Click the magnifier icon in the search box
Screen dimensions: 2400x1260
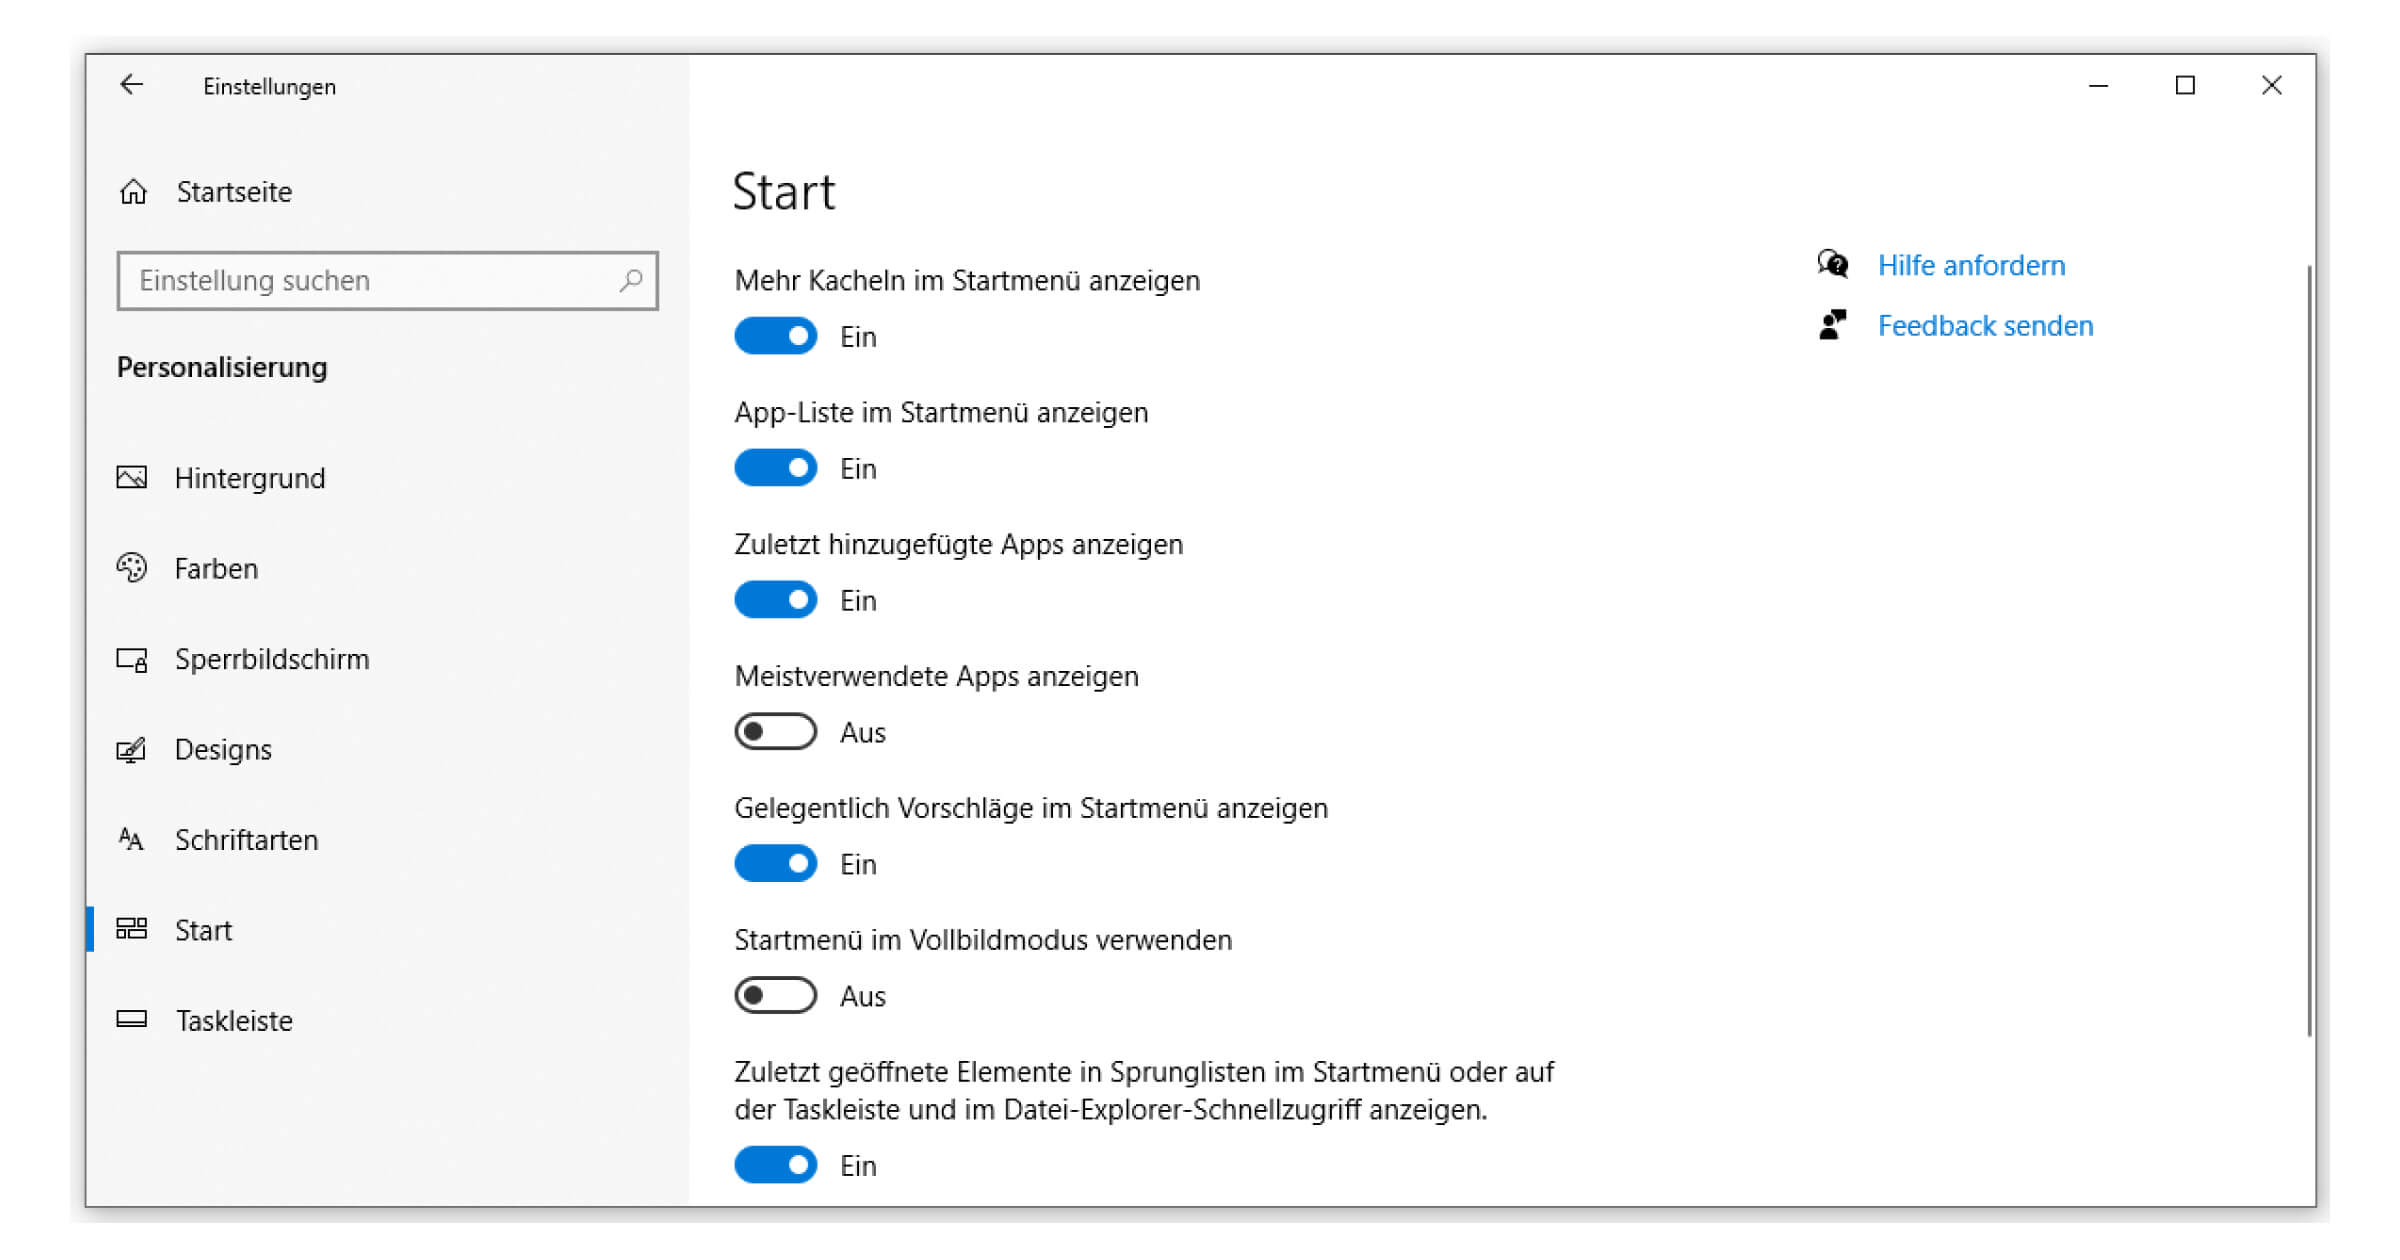(631, 281)
